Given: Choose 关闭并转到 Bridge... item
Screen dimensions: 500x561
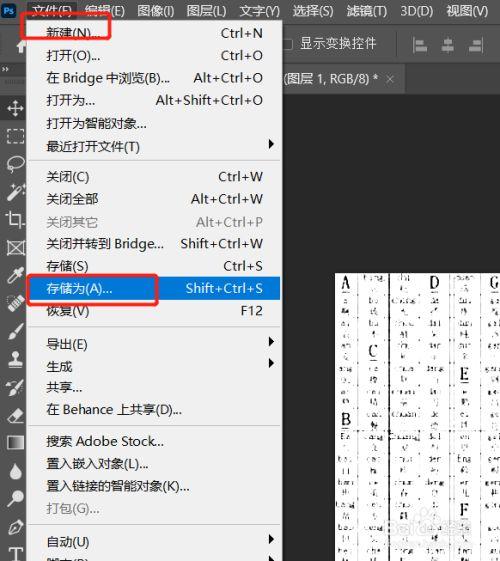Looking at the screenshot, I should point(153,244).
